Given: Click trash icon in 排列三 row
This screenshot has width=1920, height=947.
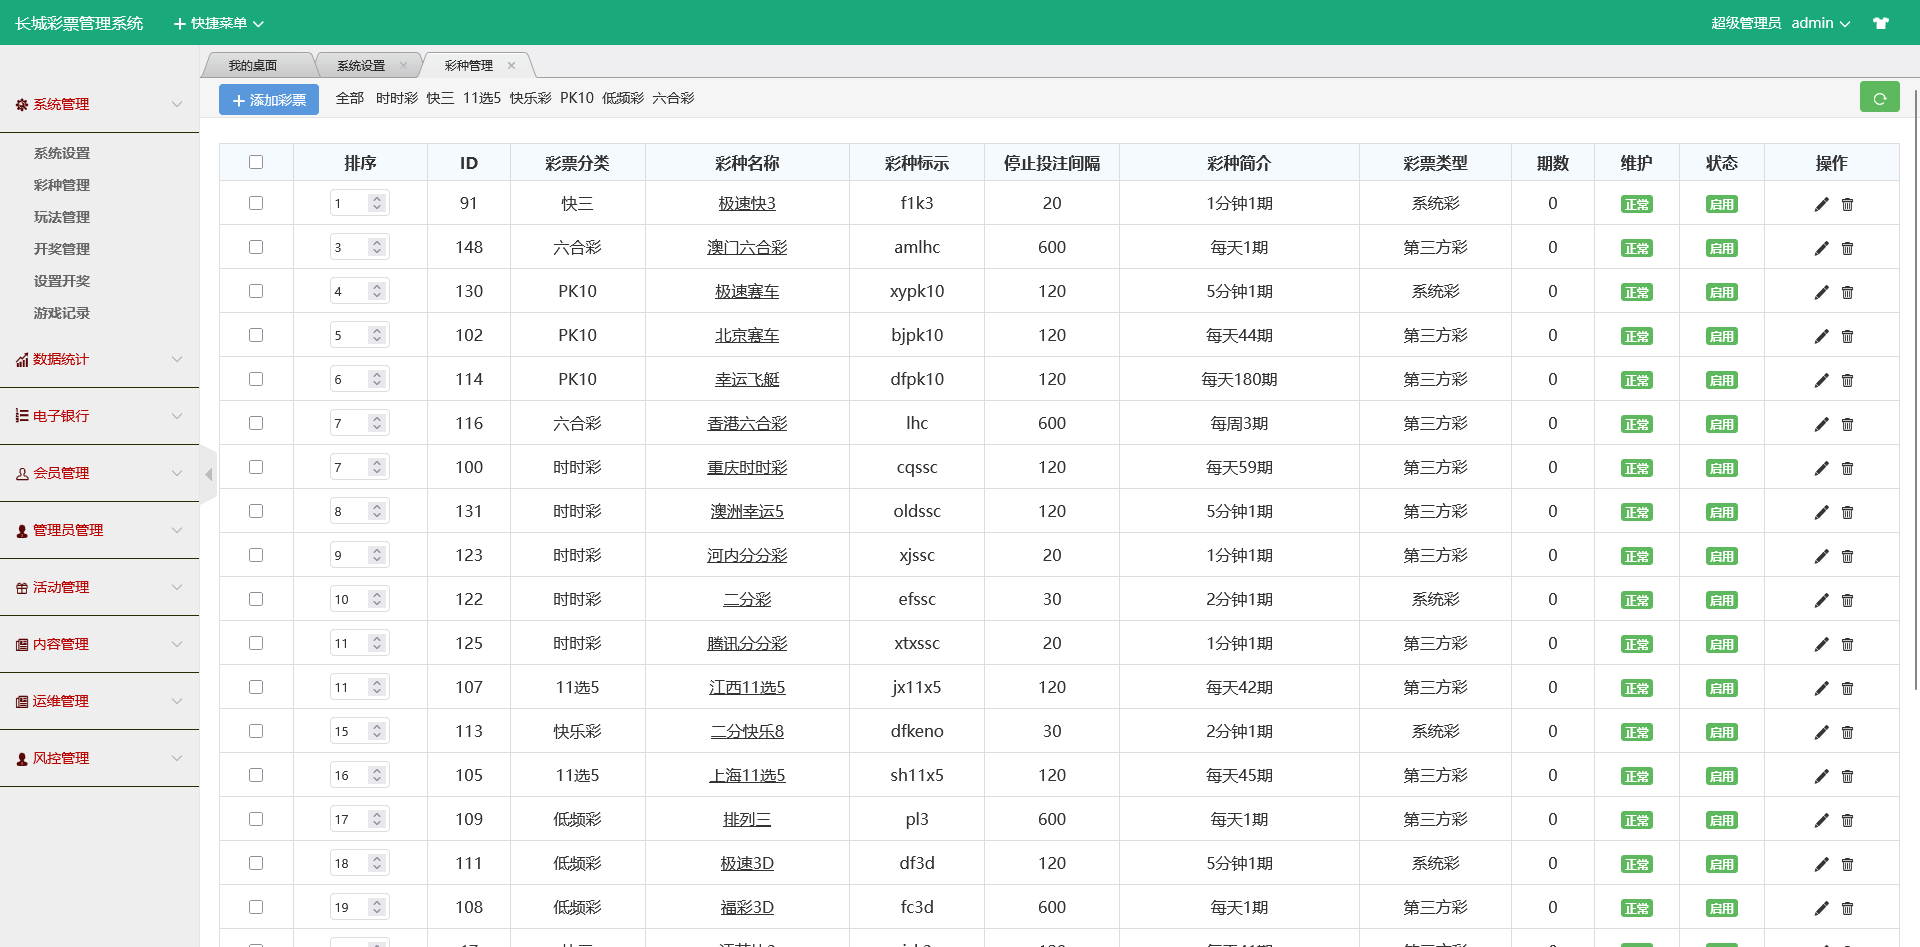Looking at the screenshot, I should click(1847, 820).
